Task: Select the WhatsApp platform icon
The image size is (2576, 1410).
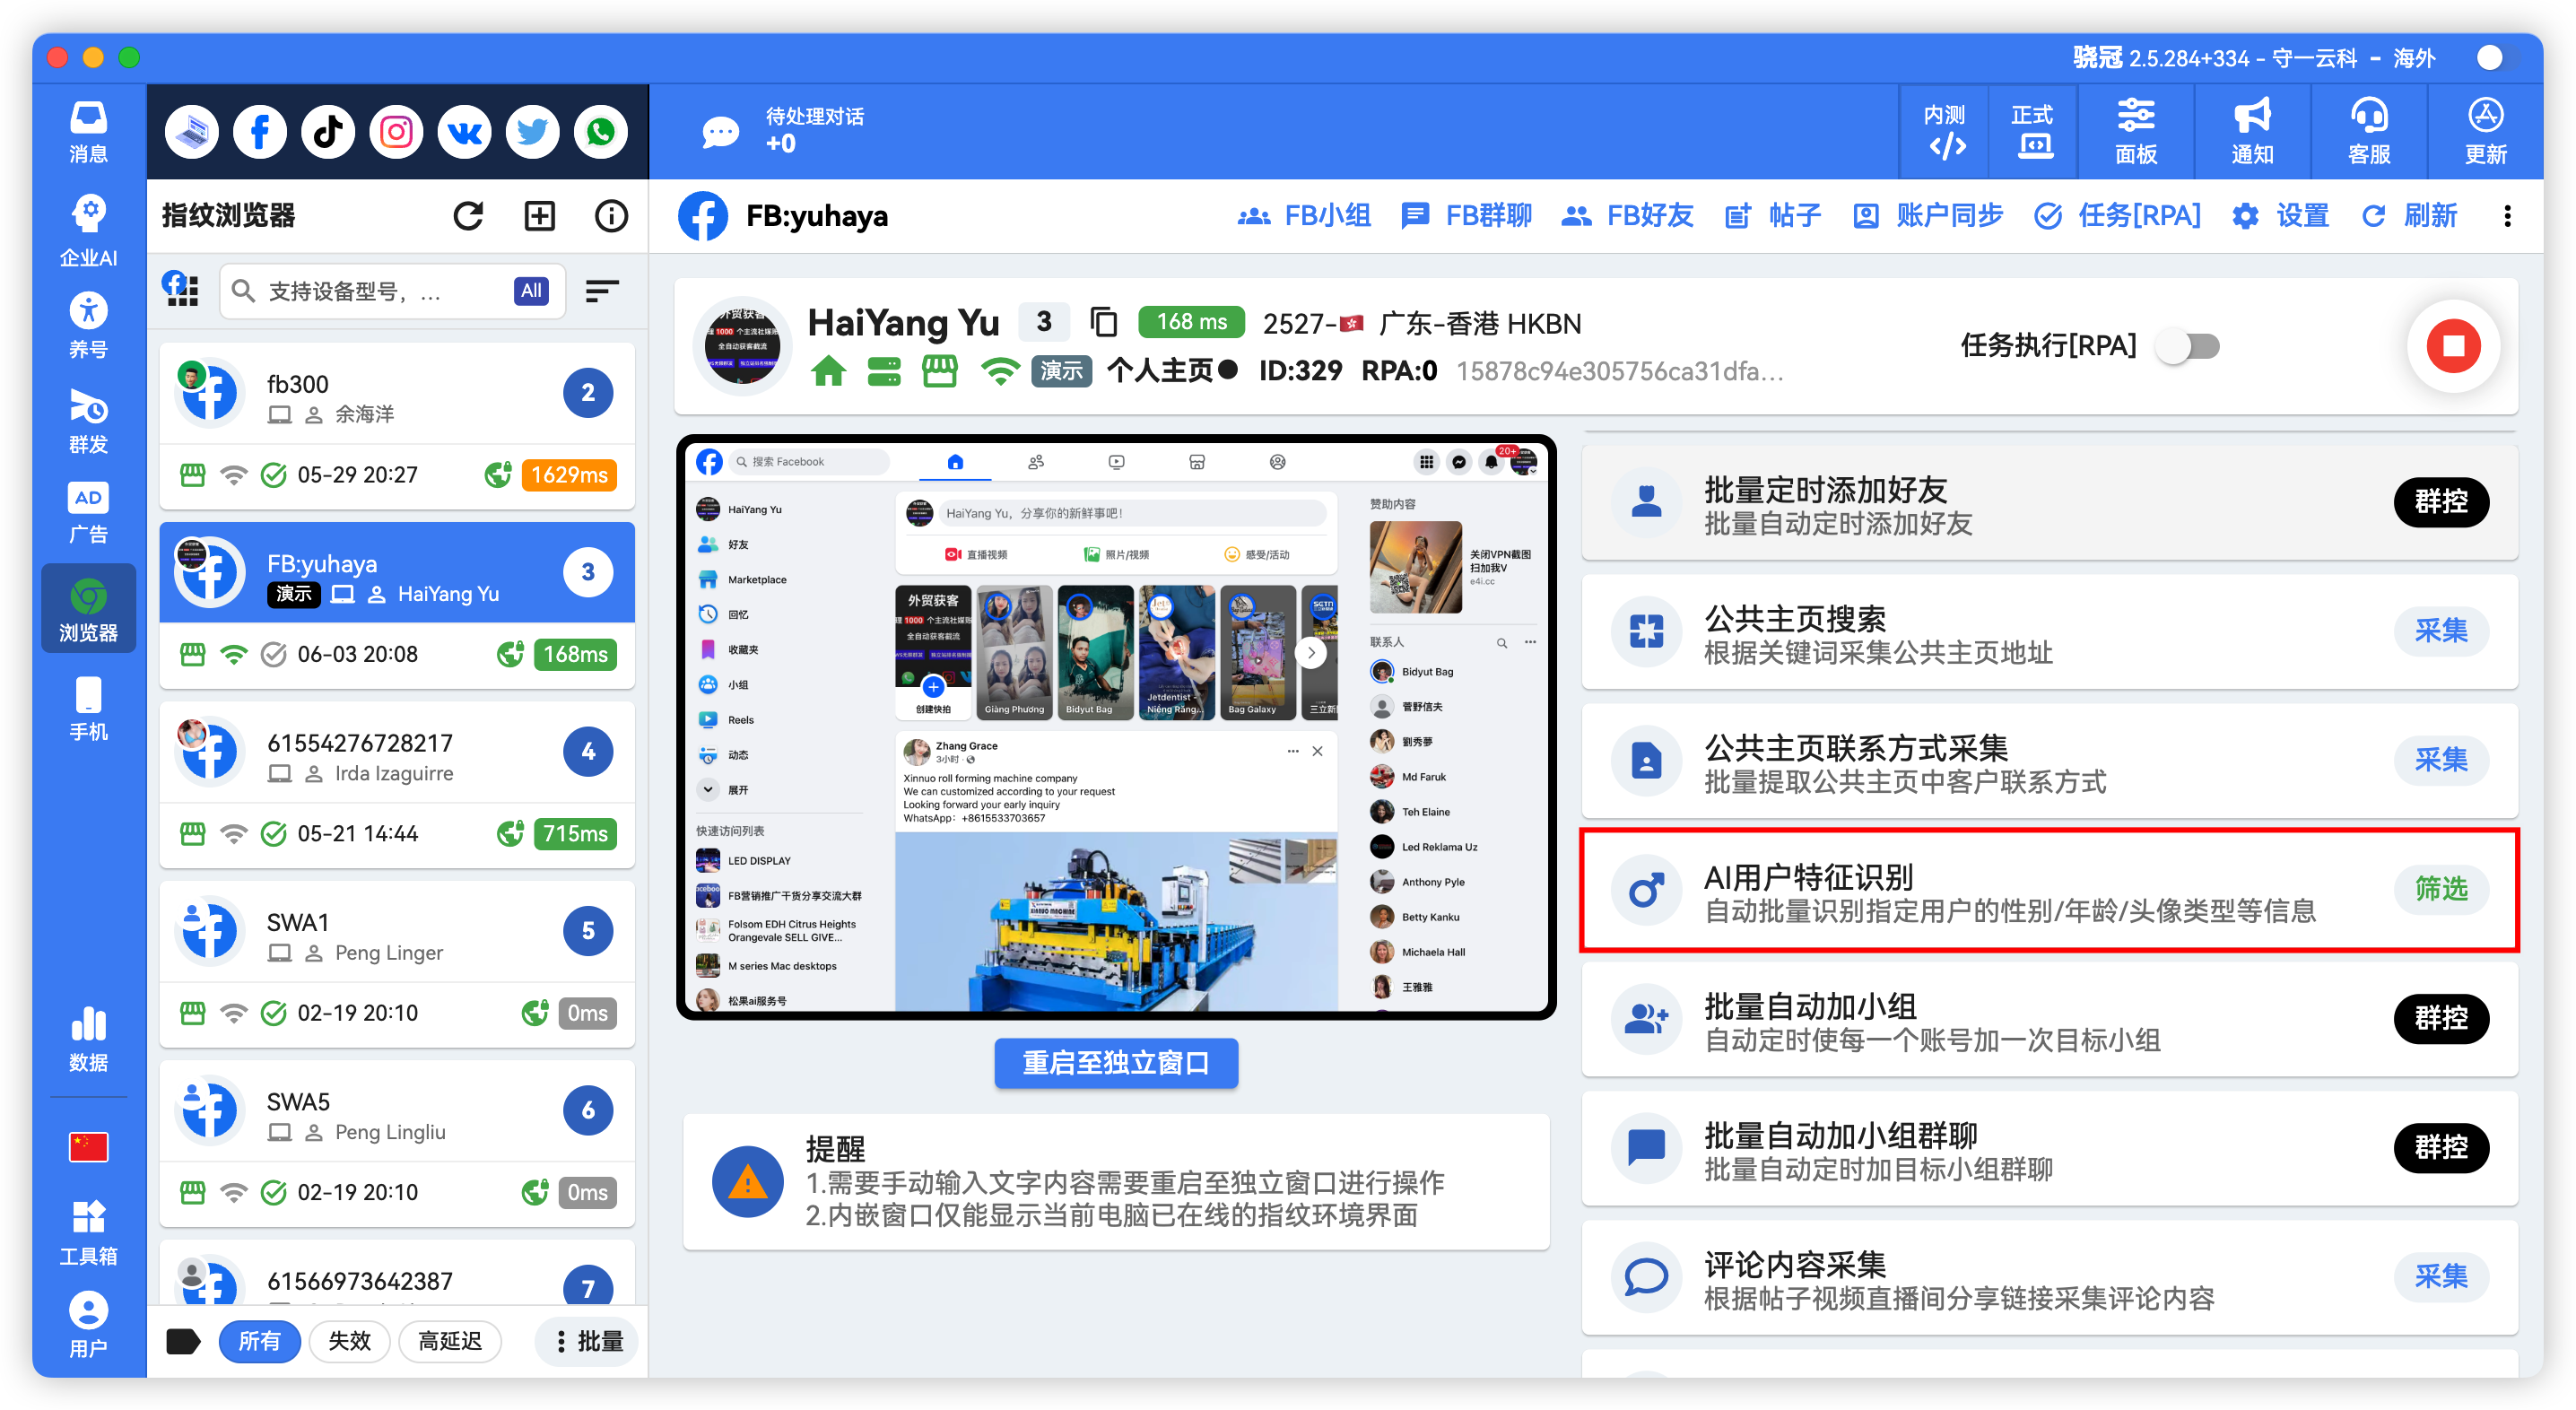Action: tap(600, 131)
